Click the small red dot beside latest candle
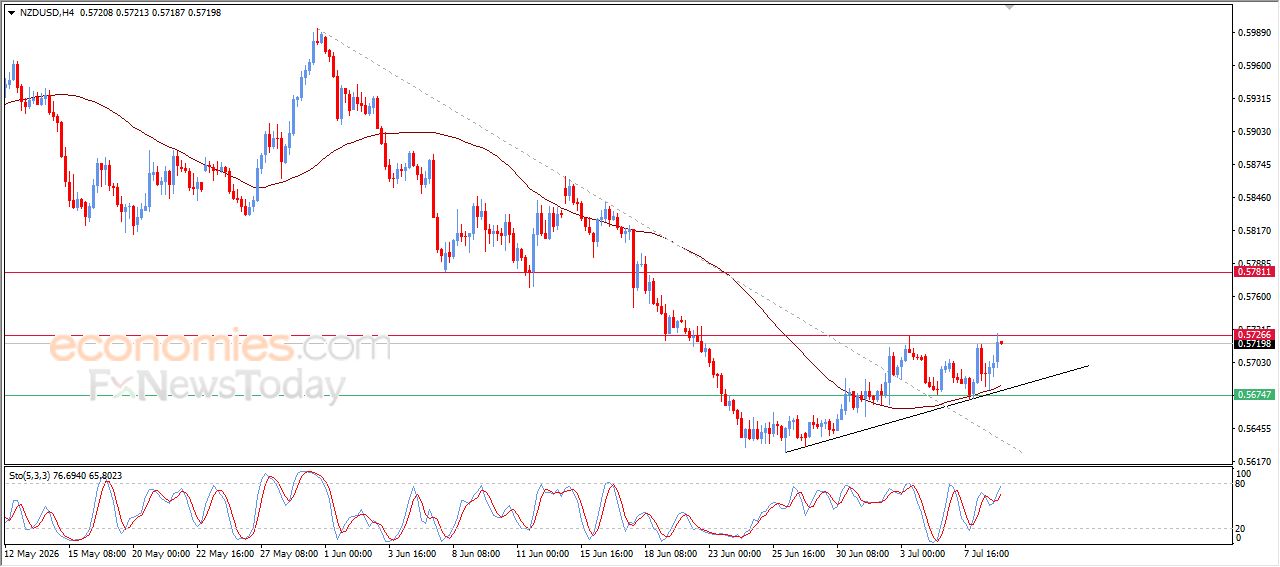 coord(1001,343)
